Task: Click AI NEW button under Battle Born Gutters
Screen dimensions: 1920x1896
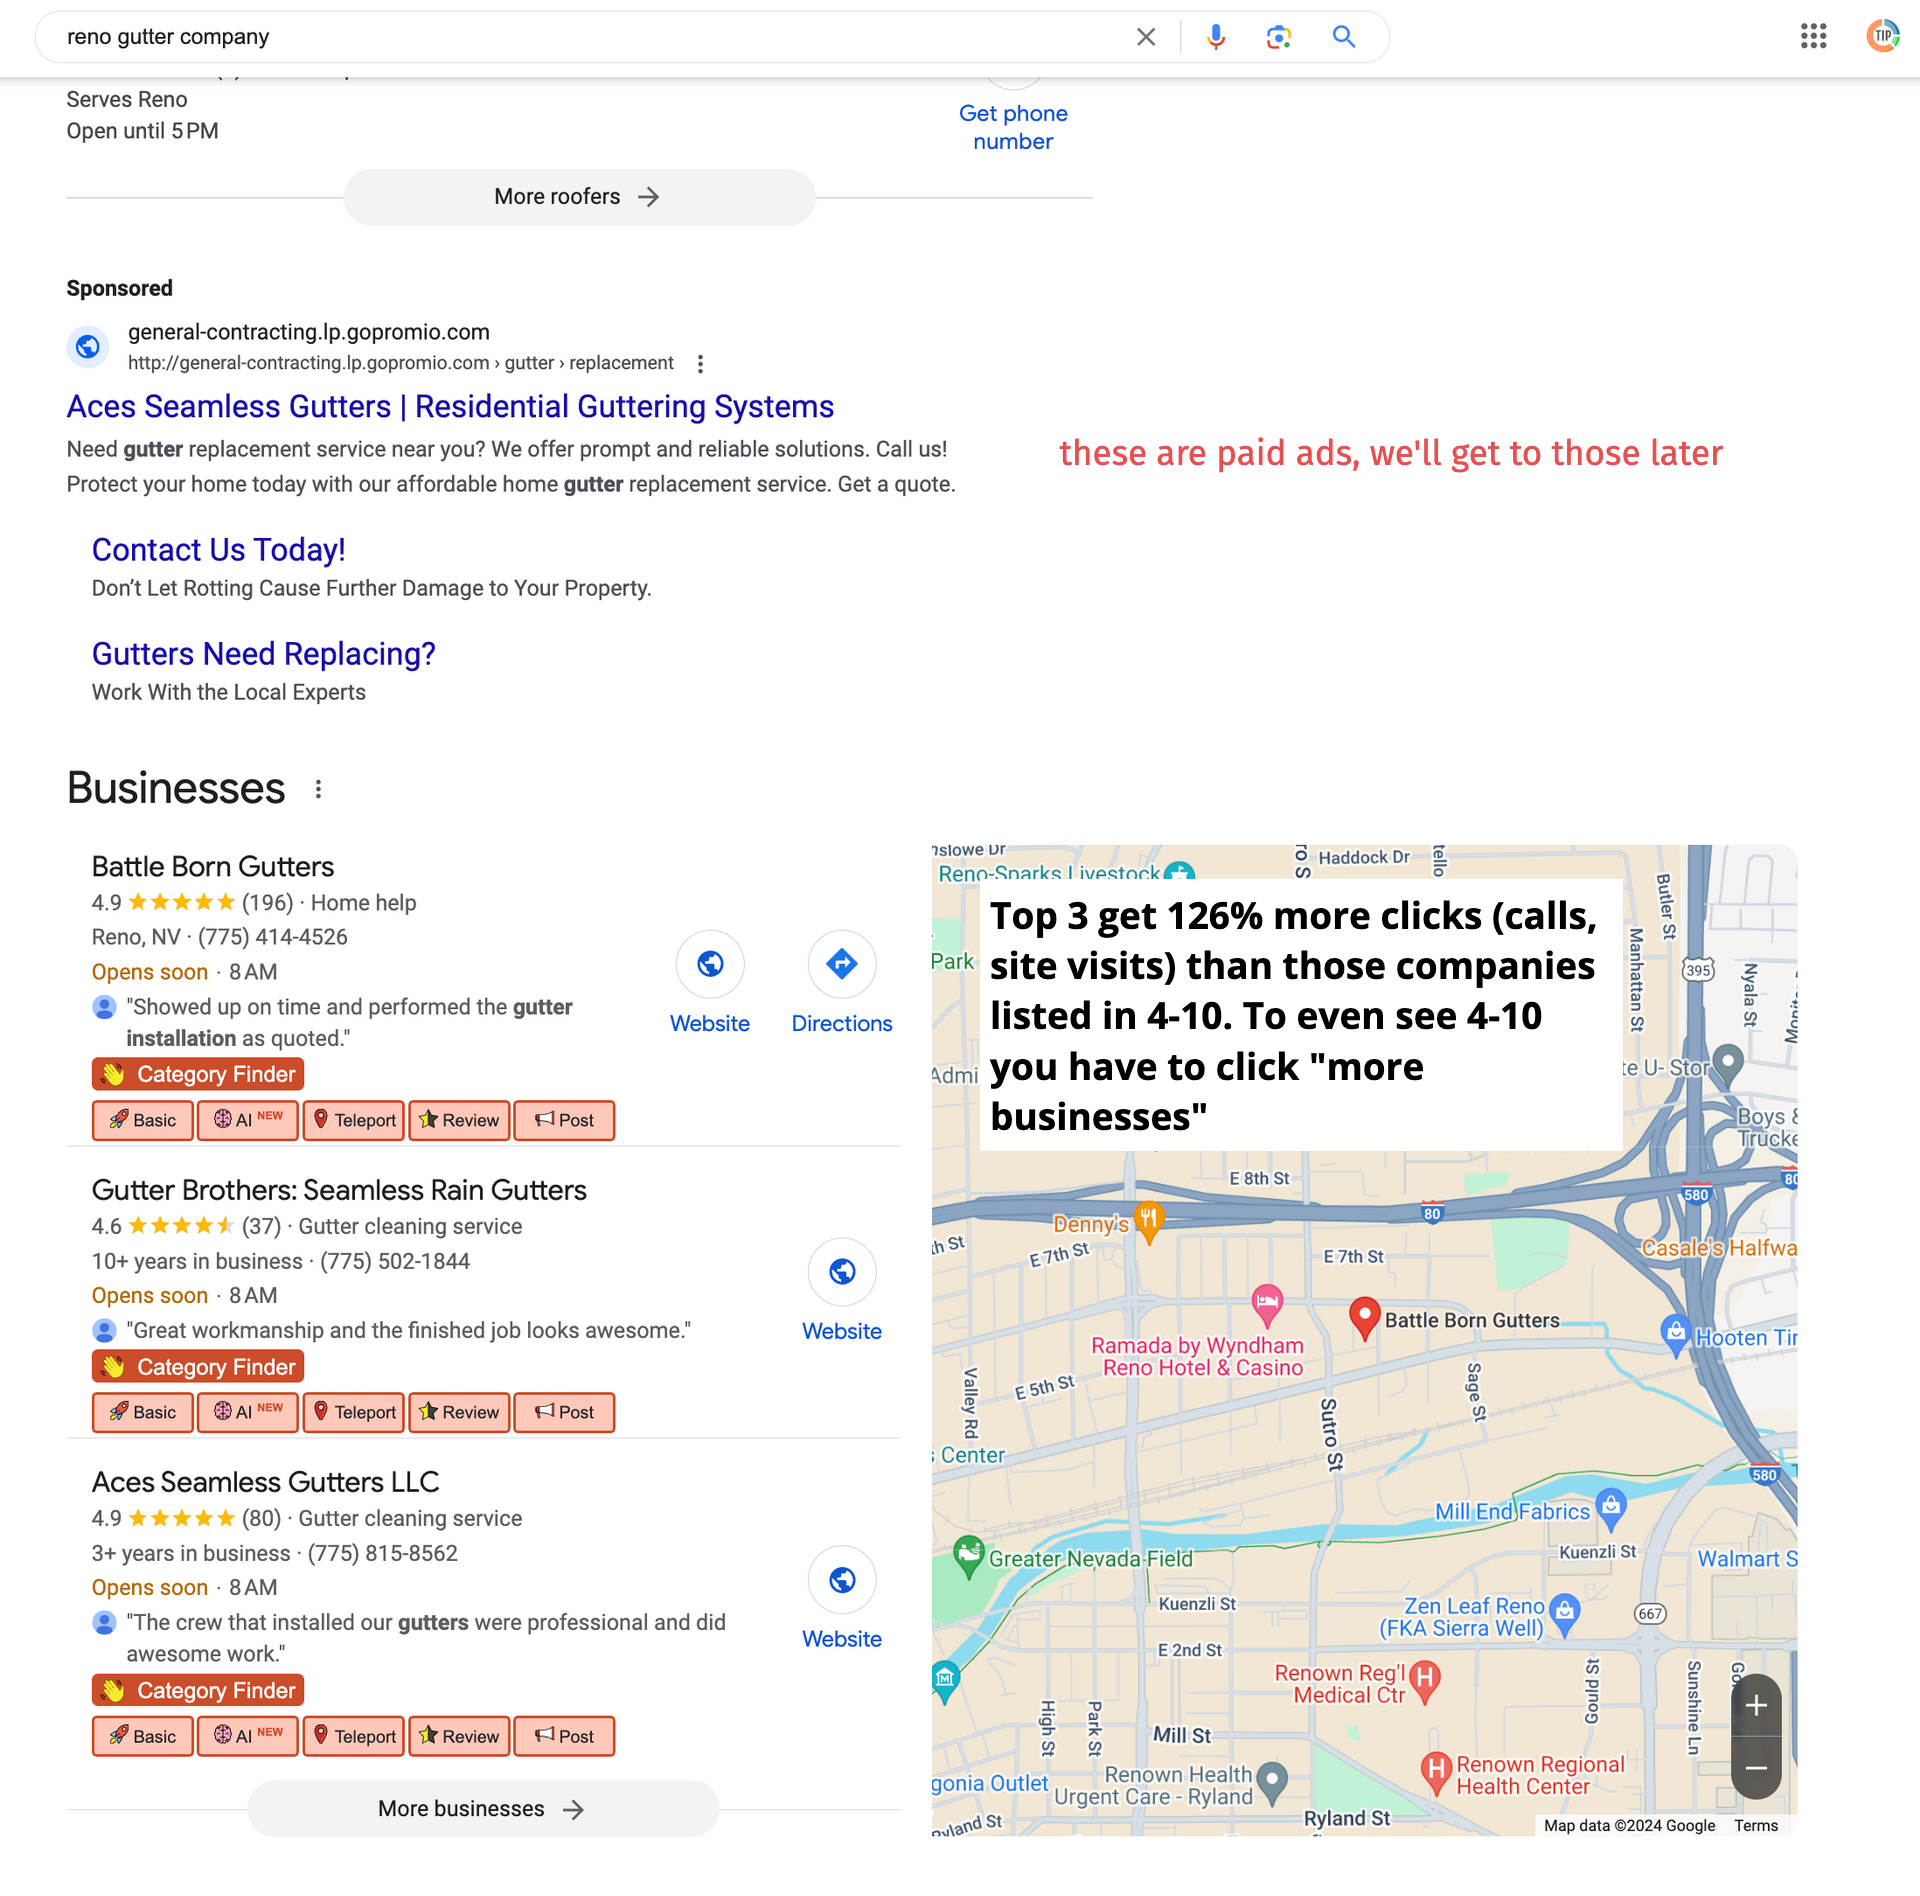Action: tap(248, 1121)
